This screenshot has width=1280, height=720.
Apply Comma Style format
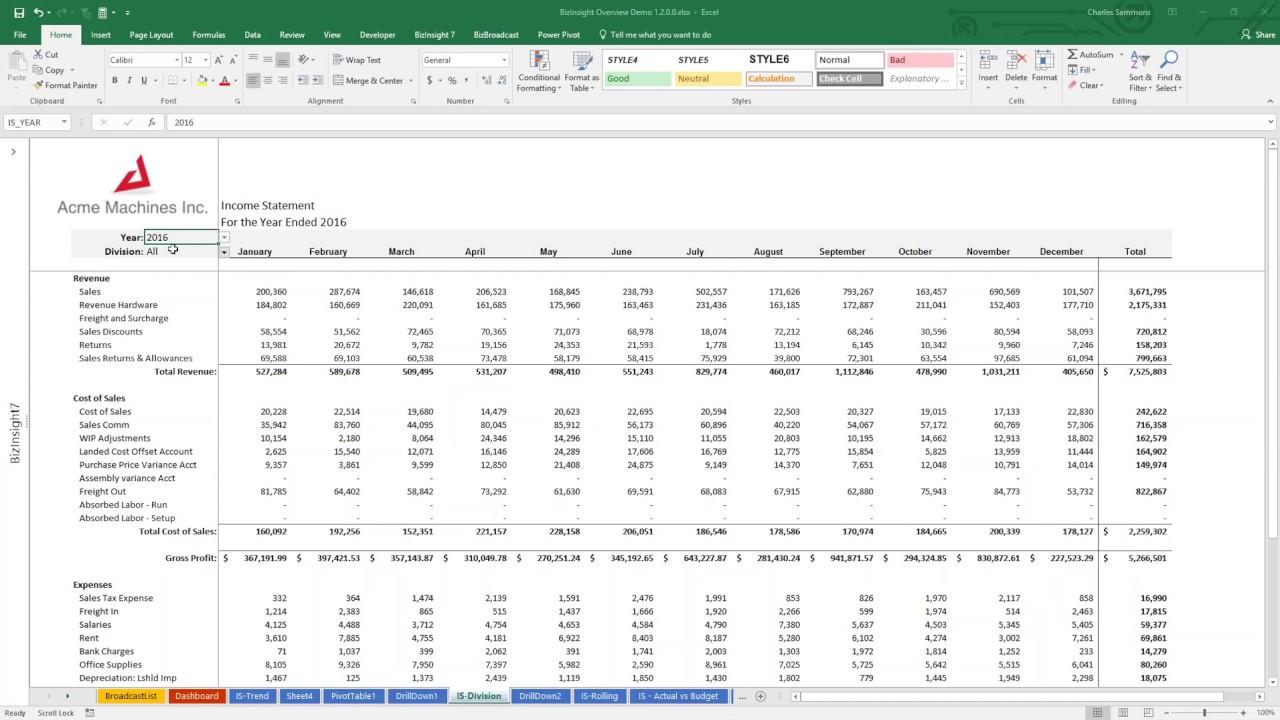pyautogui.click(x=468, y=80)
